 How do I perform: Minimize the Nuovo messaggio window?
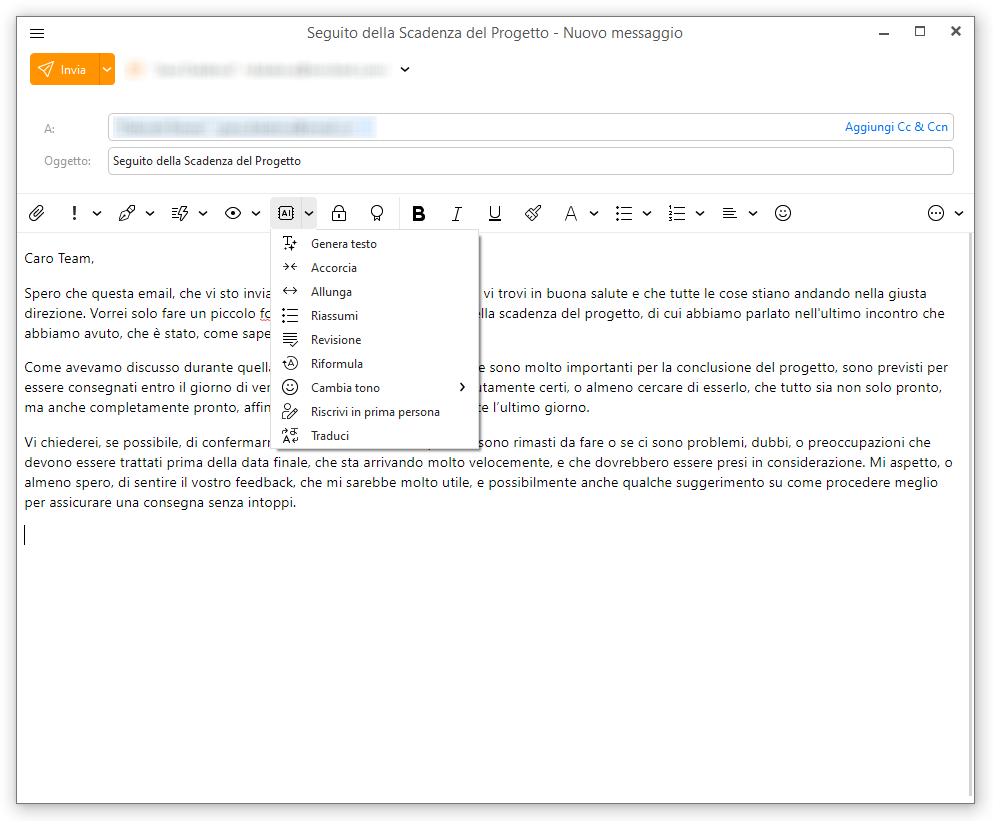[884, 32]
